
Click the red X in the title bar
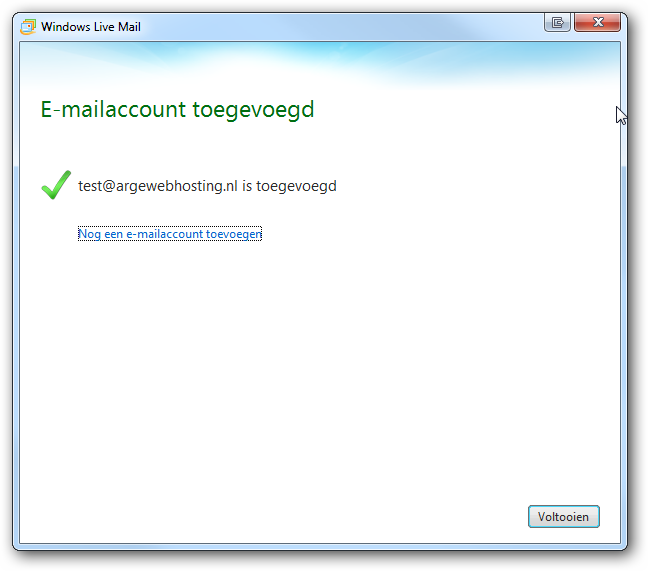coord(598,22)
